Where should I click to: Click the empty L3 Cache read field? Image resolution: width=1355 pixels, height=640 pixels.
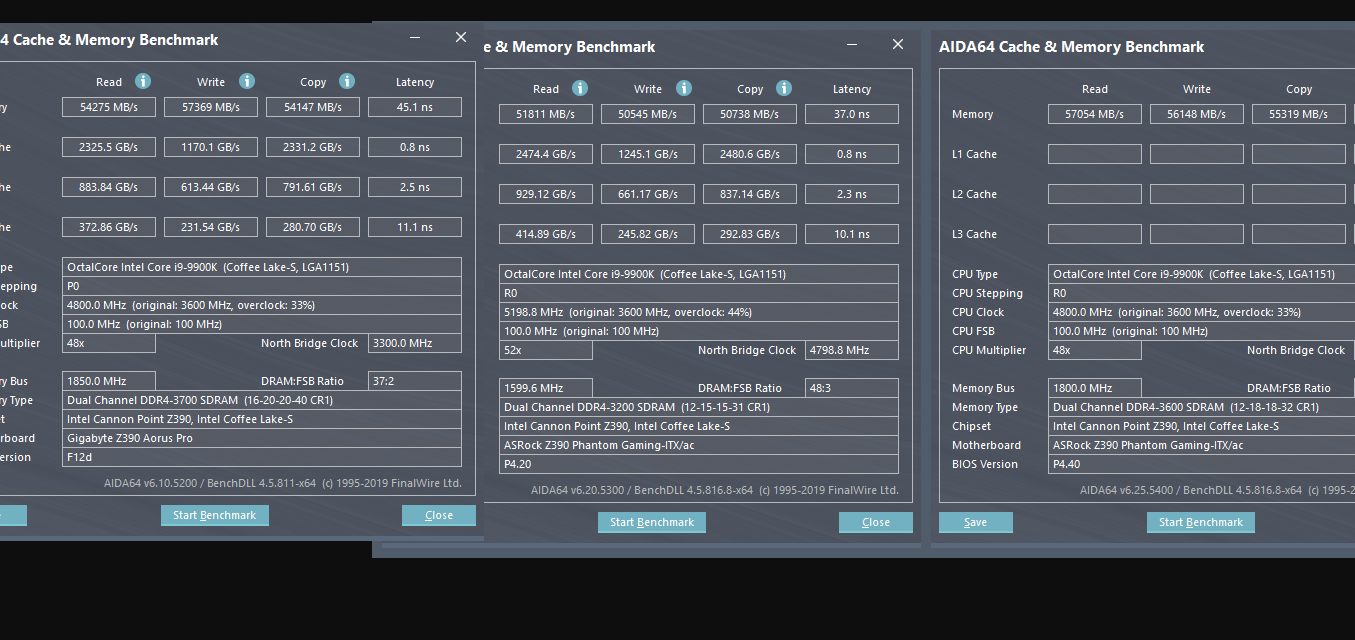1095,234
